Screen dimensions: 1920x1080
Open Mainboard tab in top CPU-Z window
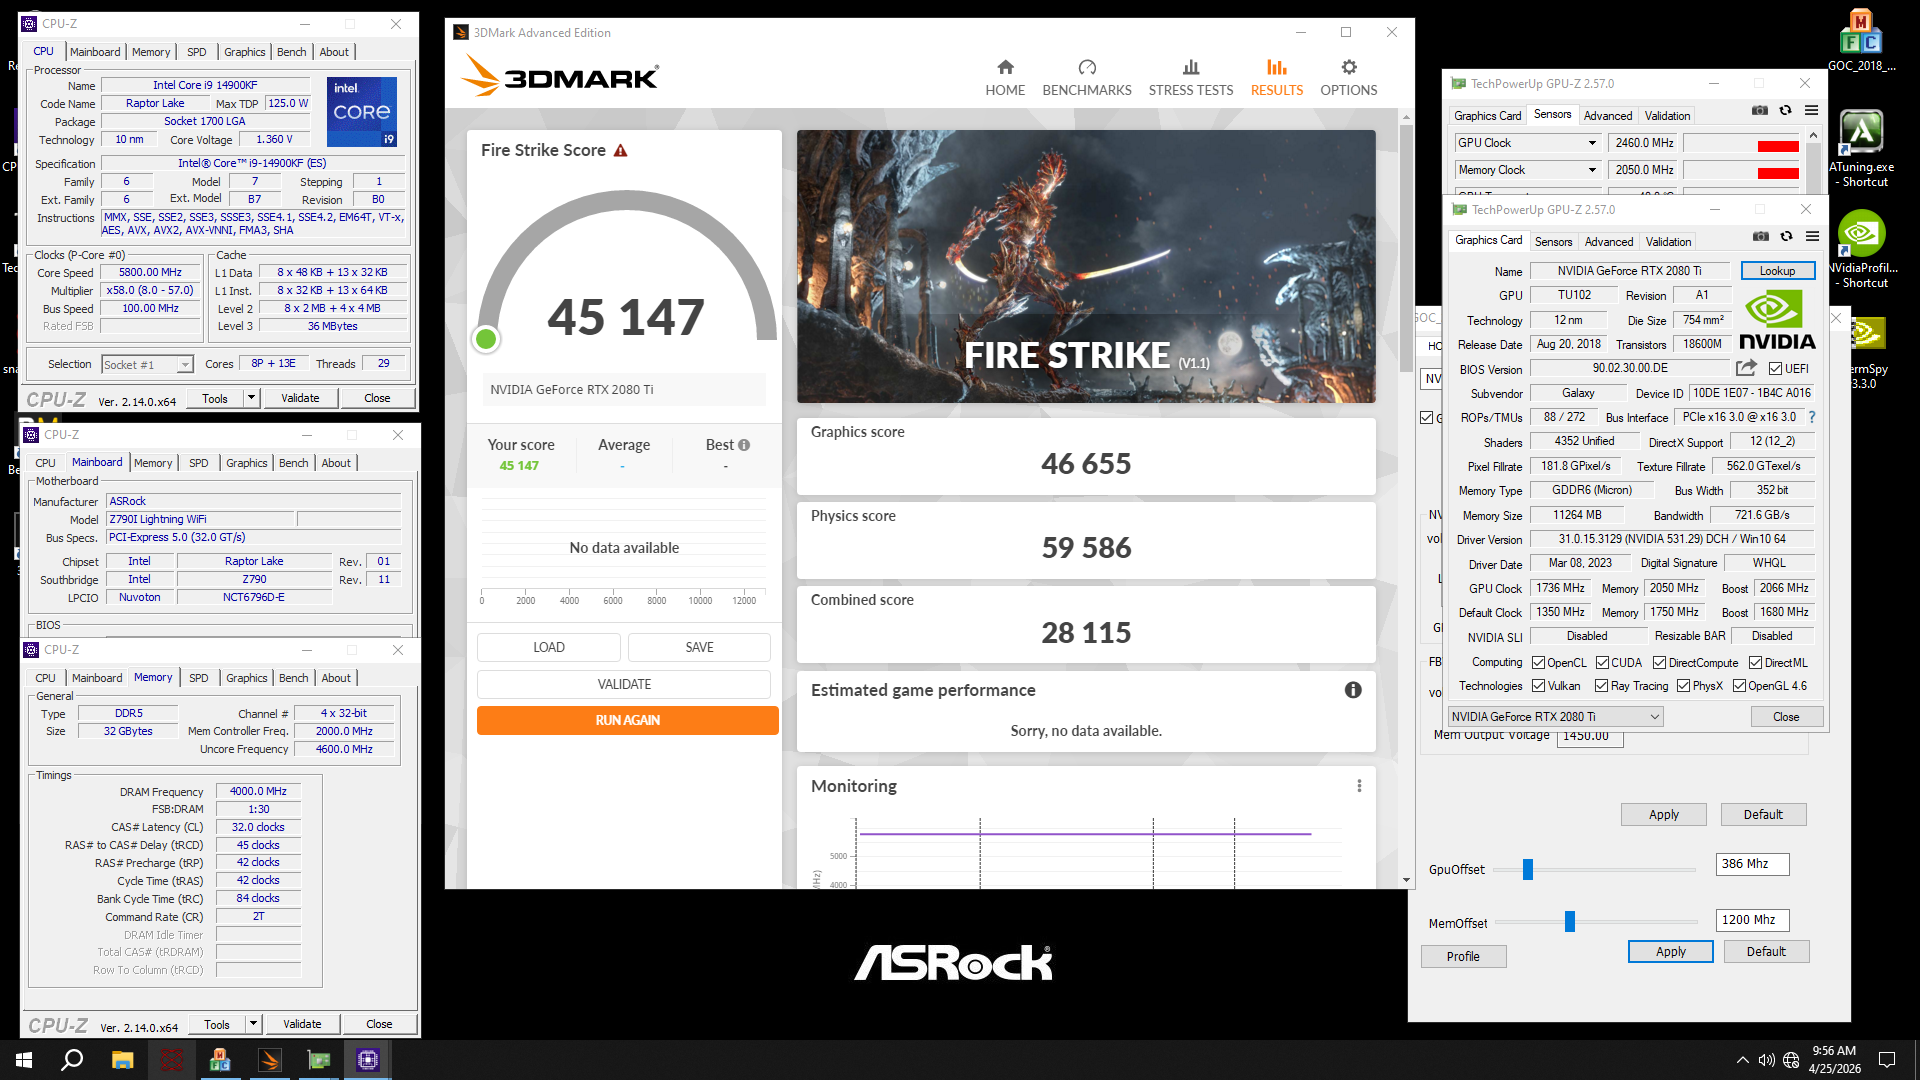tap(95, 52)
